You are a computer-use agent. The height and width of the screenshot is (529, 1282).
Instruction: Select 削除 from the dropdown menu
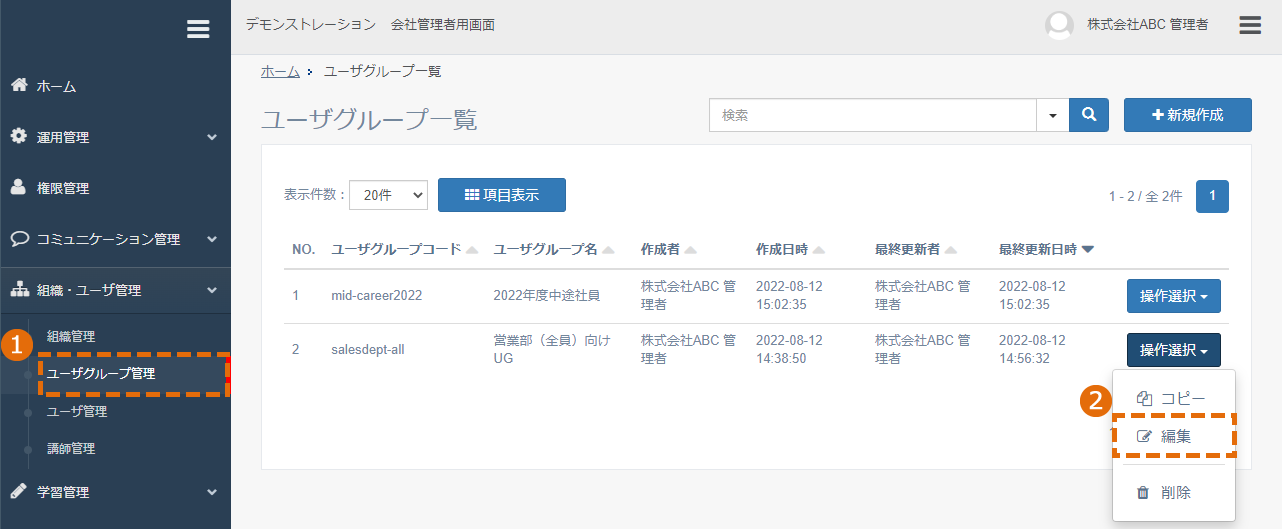tap(1174, 493)
